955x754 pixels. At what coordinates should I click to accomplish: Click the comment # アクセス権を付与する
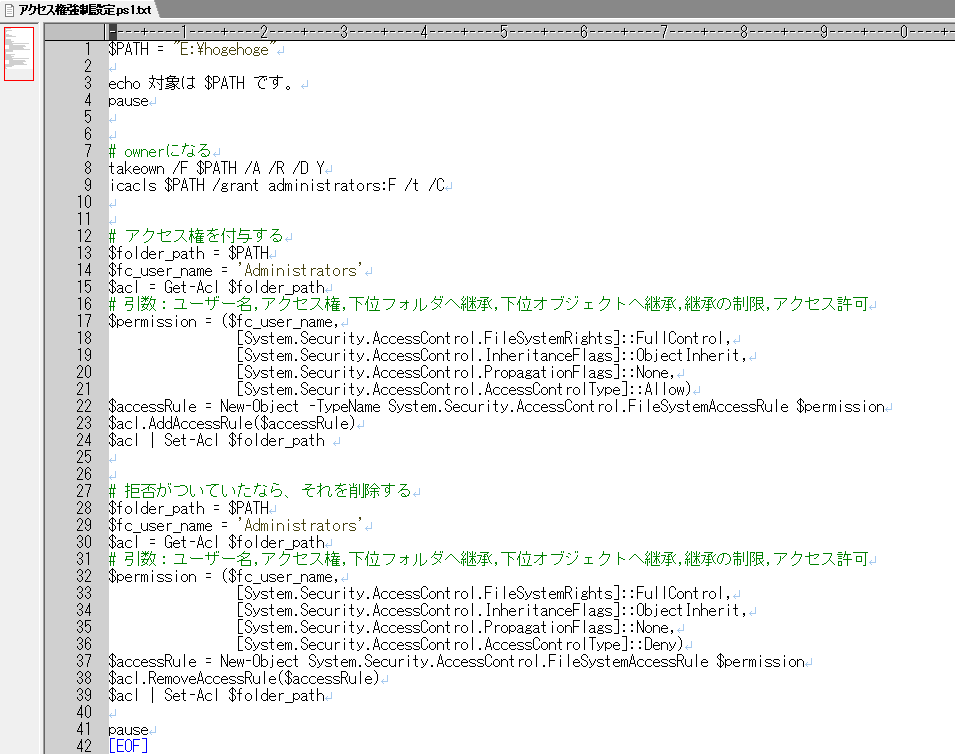[x=196, y=236]
